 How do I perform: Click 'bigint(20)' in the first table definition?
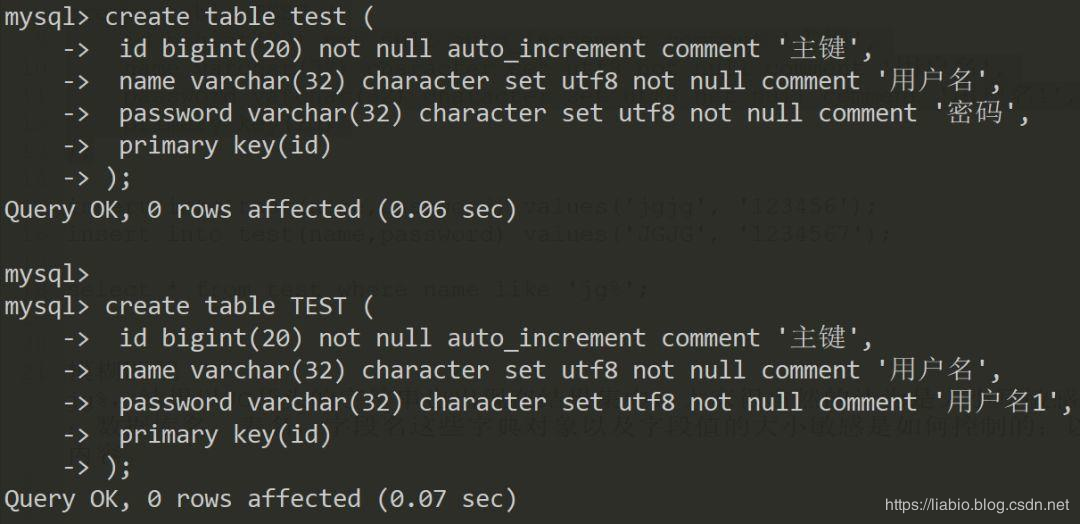pos(233,49)
